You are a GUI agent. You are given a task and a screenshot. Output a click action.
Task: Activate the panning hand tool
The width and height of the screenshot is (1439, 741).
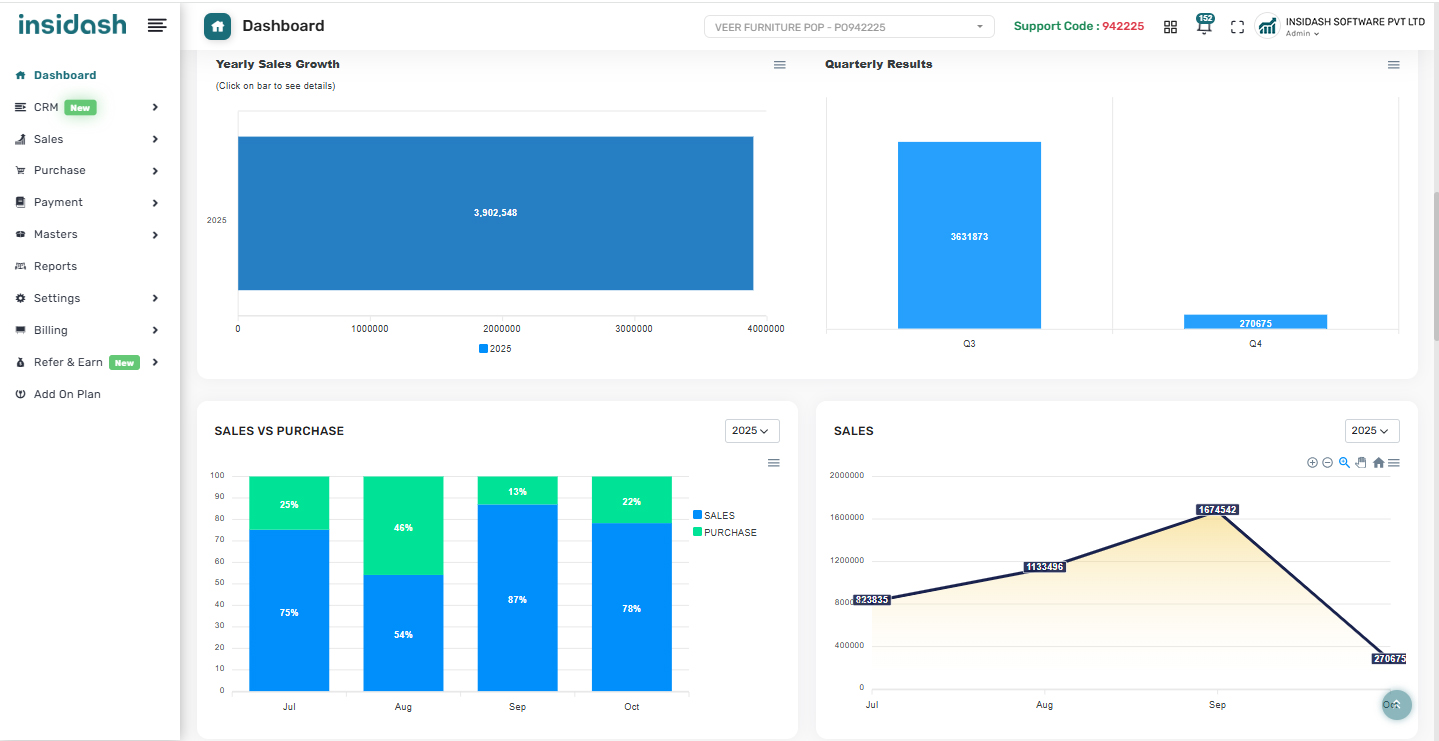pos(1360,463)
